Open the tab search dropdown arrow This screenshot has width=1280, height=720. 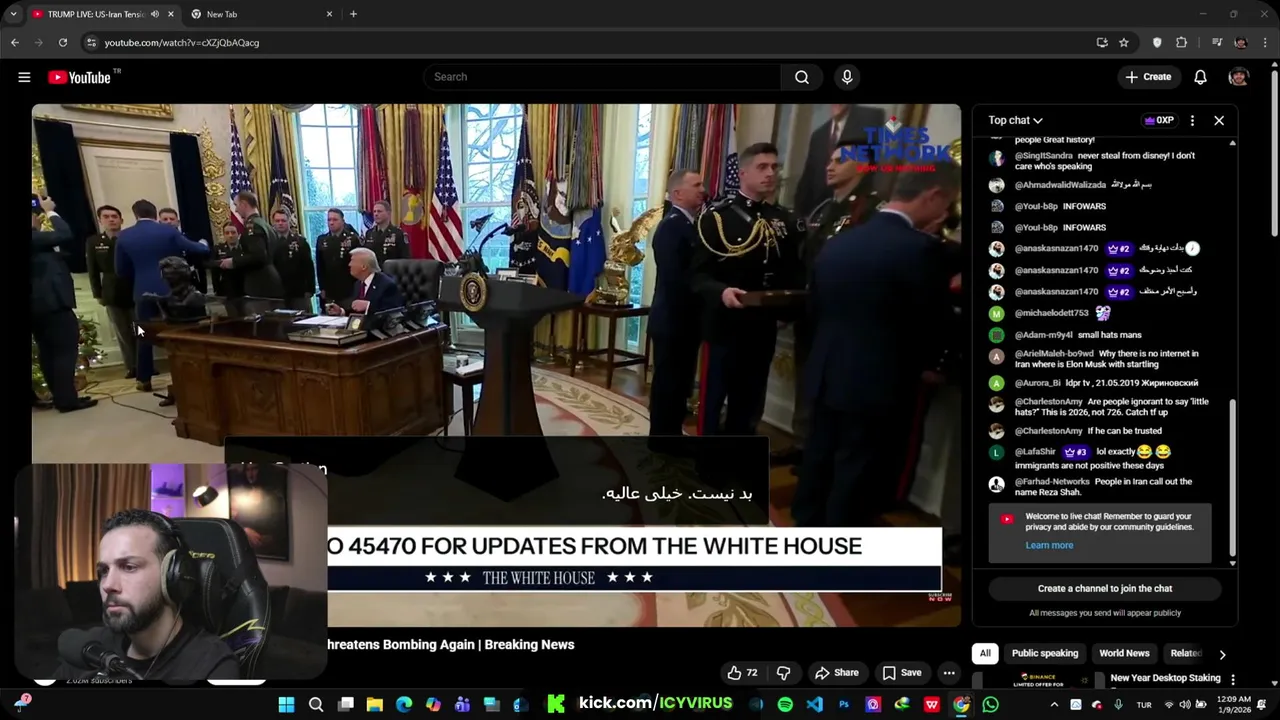pos(13,14)
